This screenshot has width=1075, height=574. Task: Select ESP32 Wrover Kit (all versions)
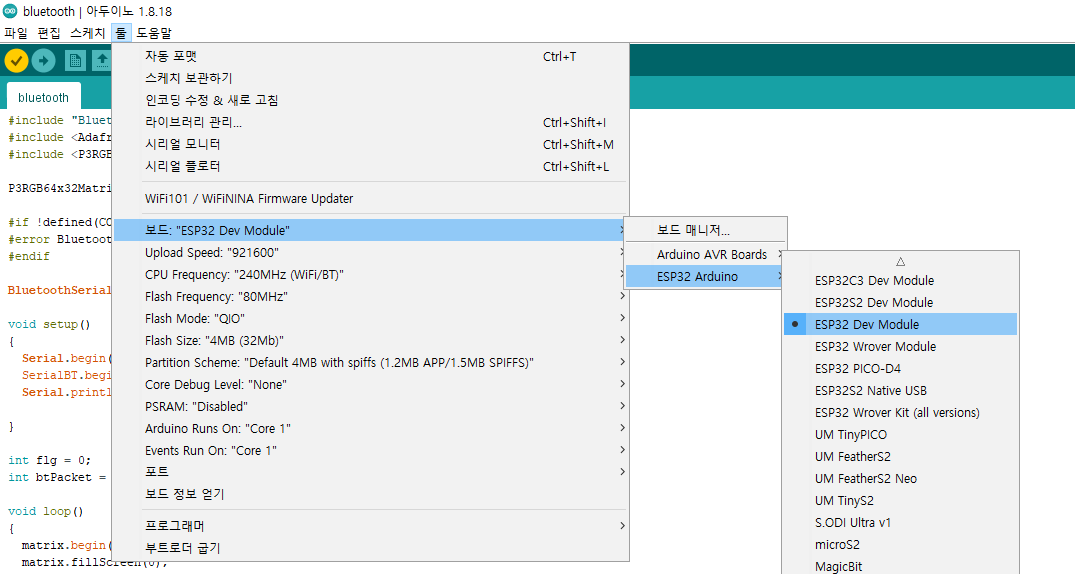(900, 412)
